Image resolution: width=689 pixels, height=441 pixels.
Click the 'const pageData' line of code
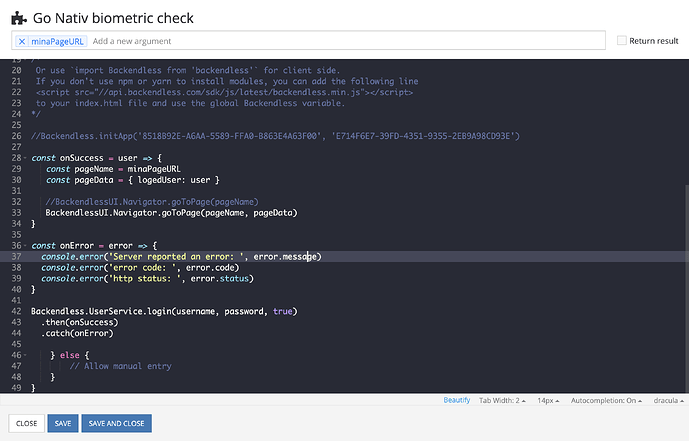point(132,180)
